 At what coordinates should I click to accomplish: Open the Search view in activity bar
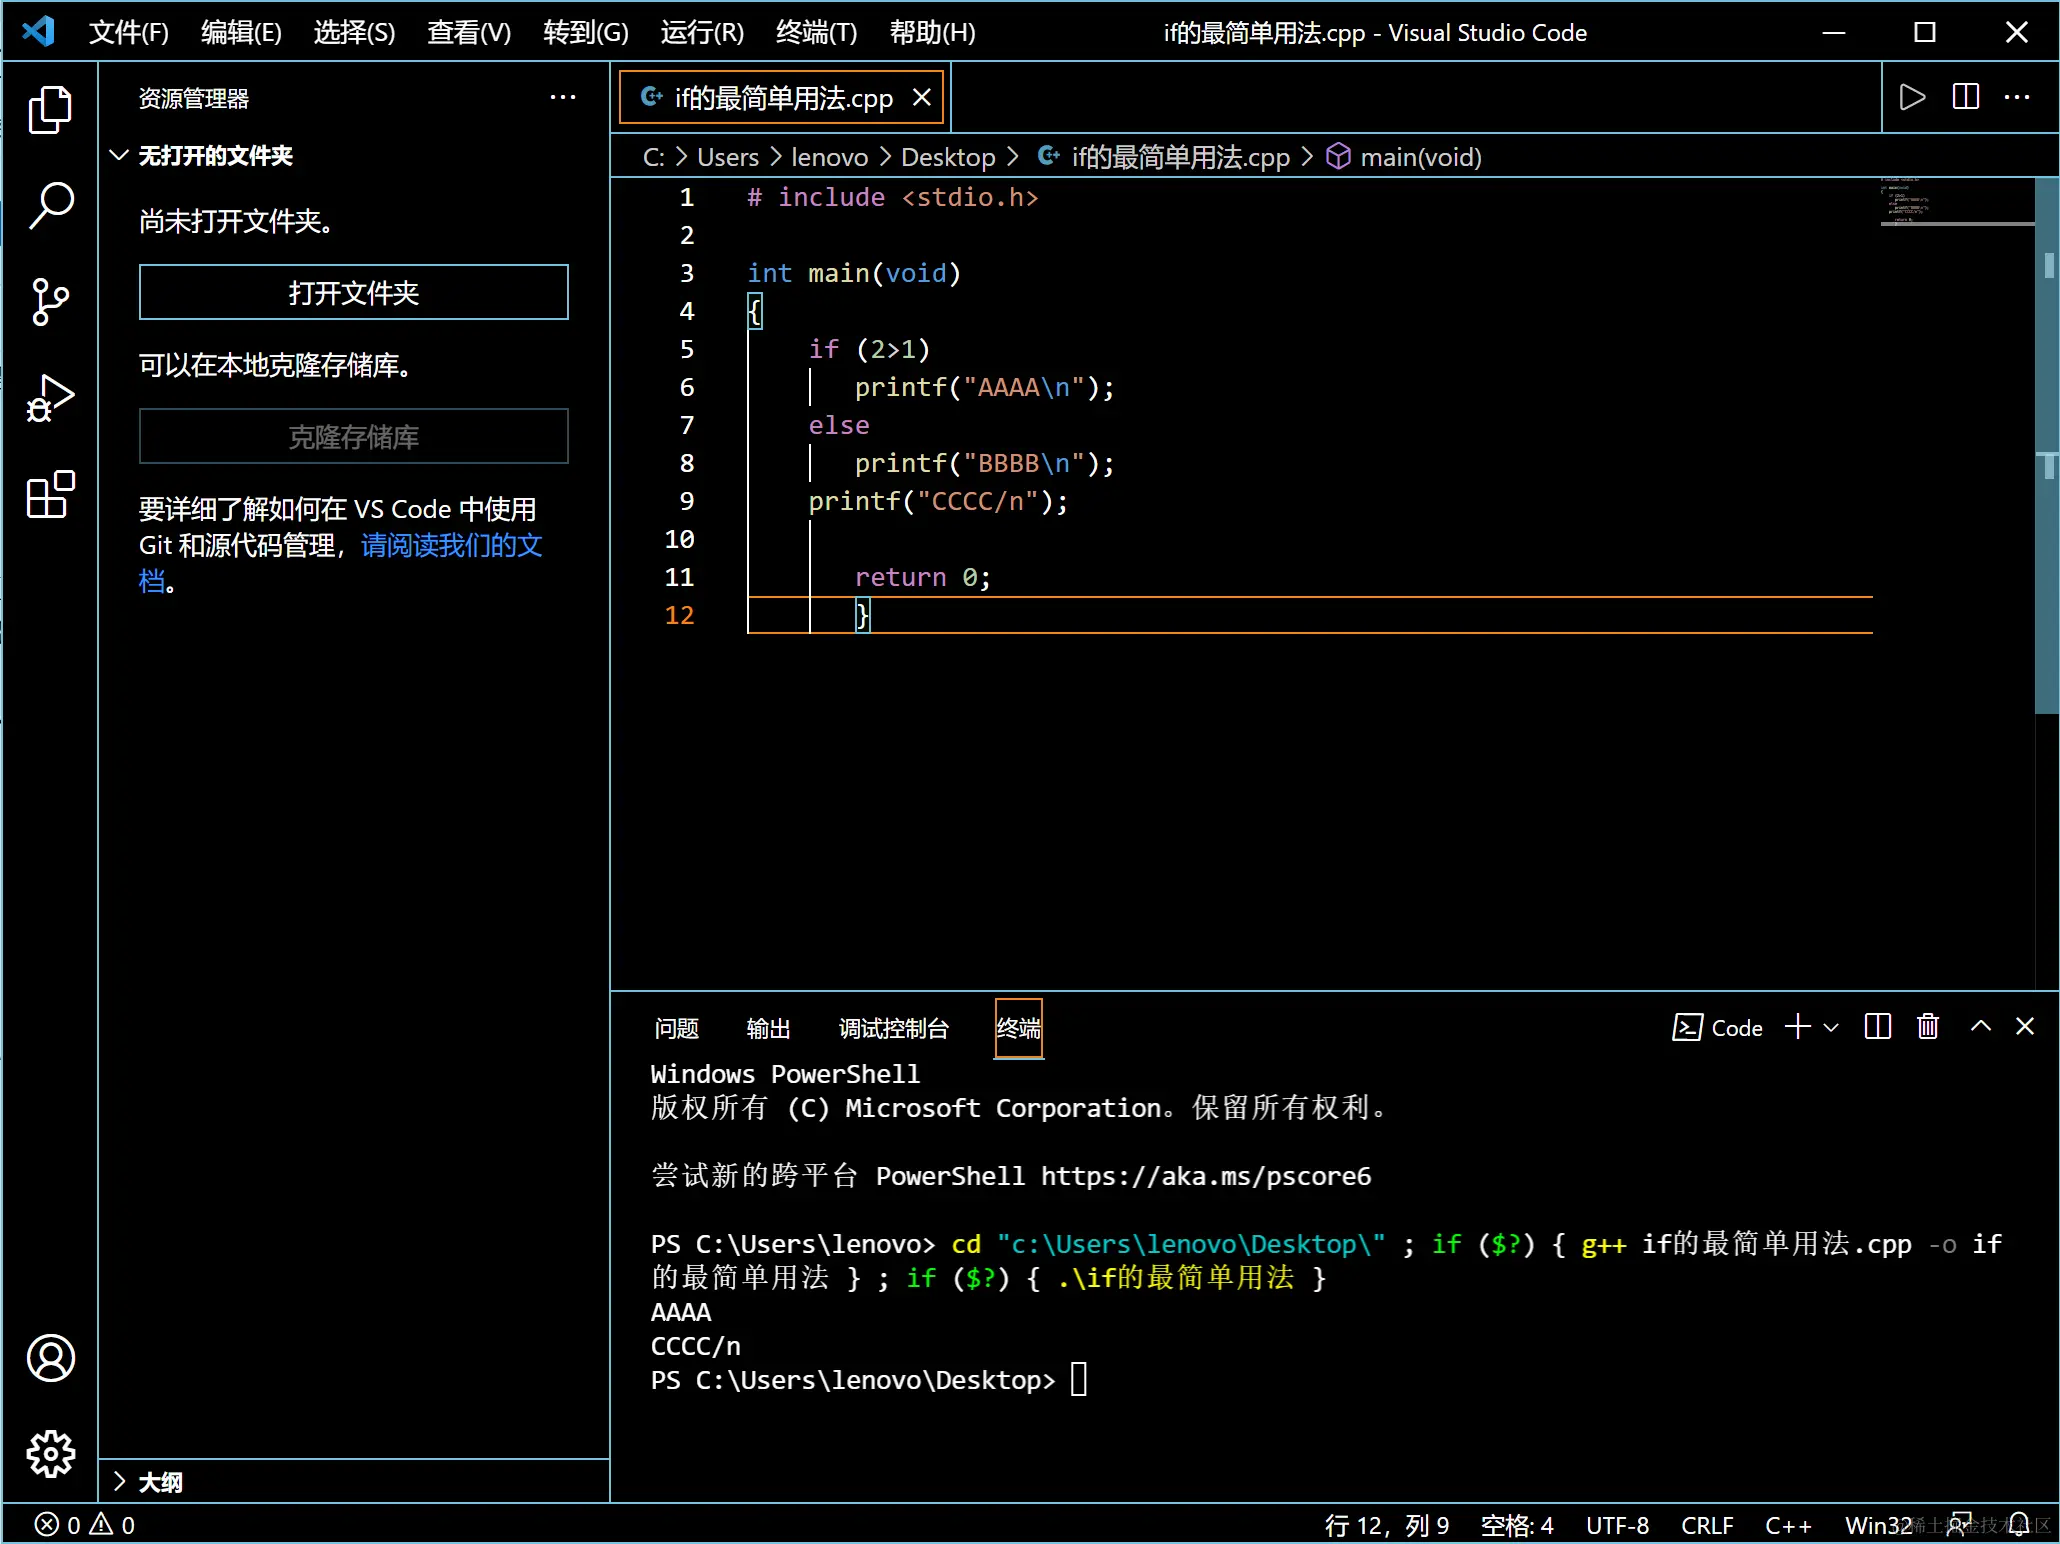50,205
